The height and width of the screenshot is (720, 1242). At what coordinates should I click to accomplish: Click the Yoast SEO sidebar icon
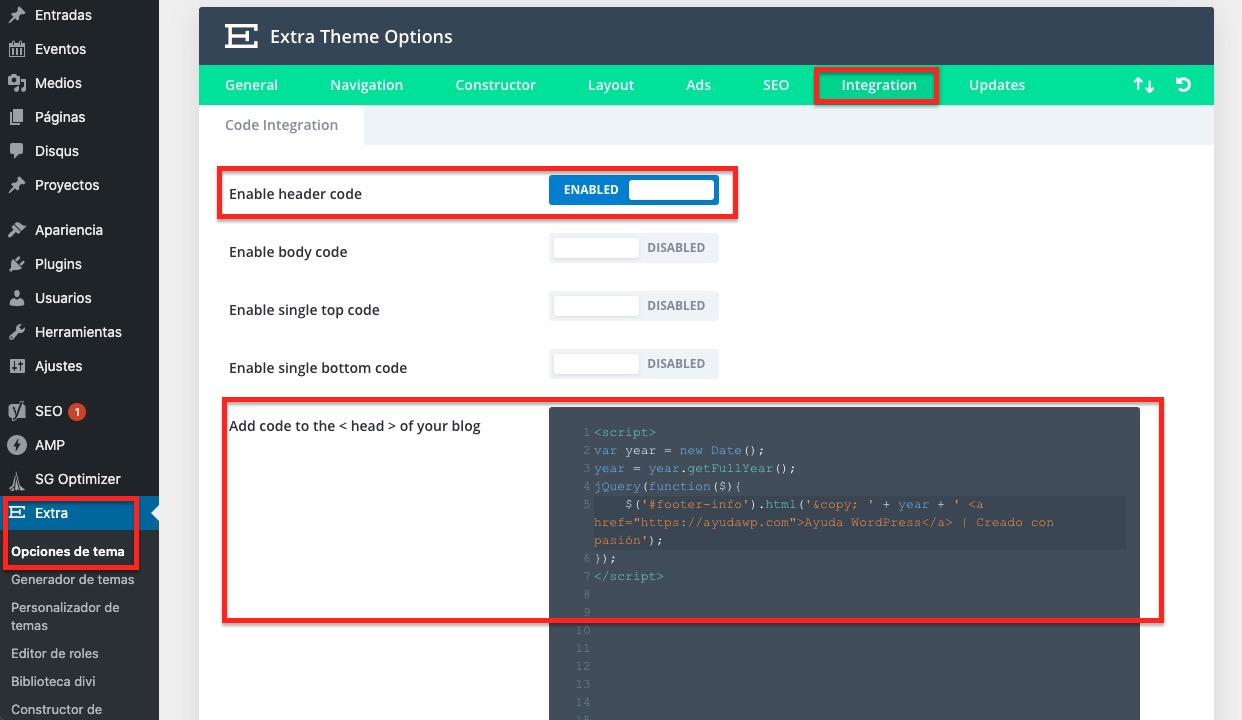click(17, 411)
